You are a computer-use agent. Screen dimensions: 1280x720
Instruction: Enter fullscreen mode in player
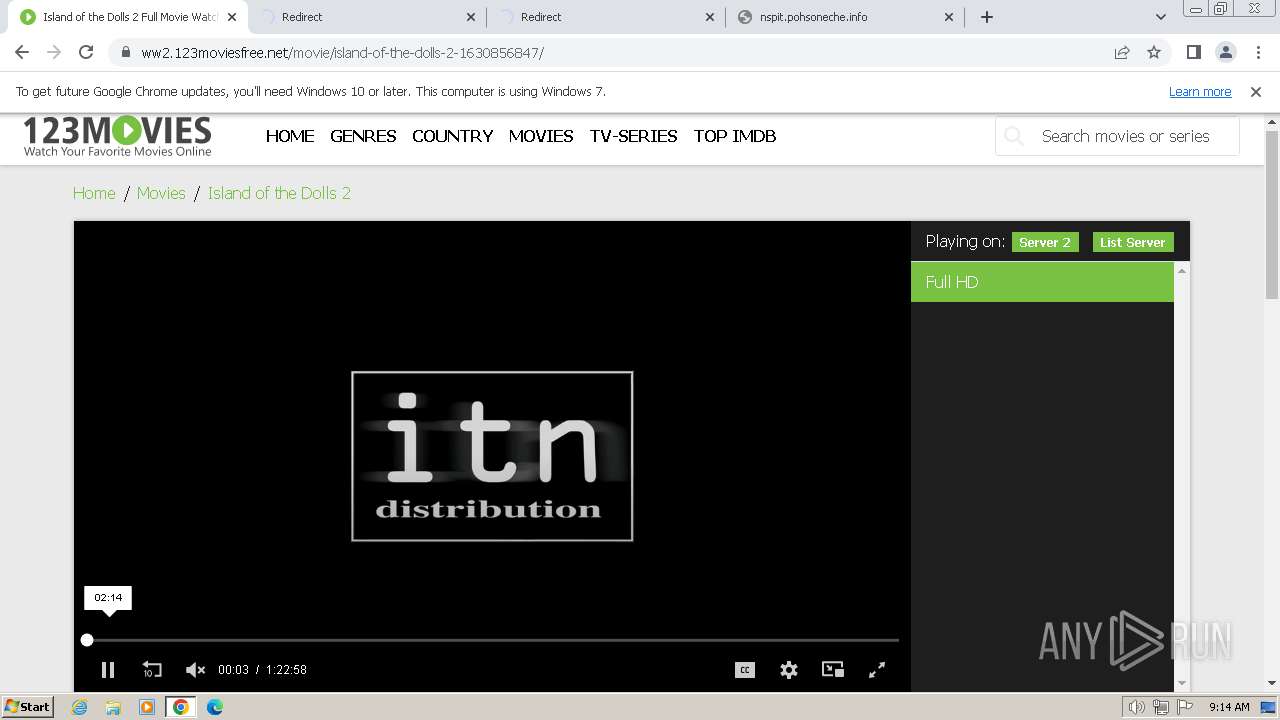click(x=877, y=670)
